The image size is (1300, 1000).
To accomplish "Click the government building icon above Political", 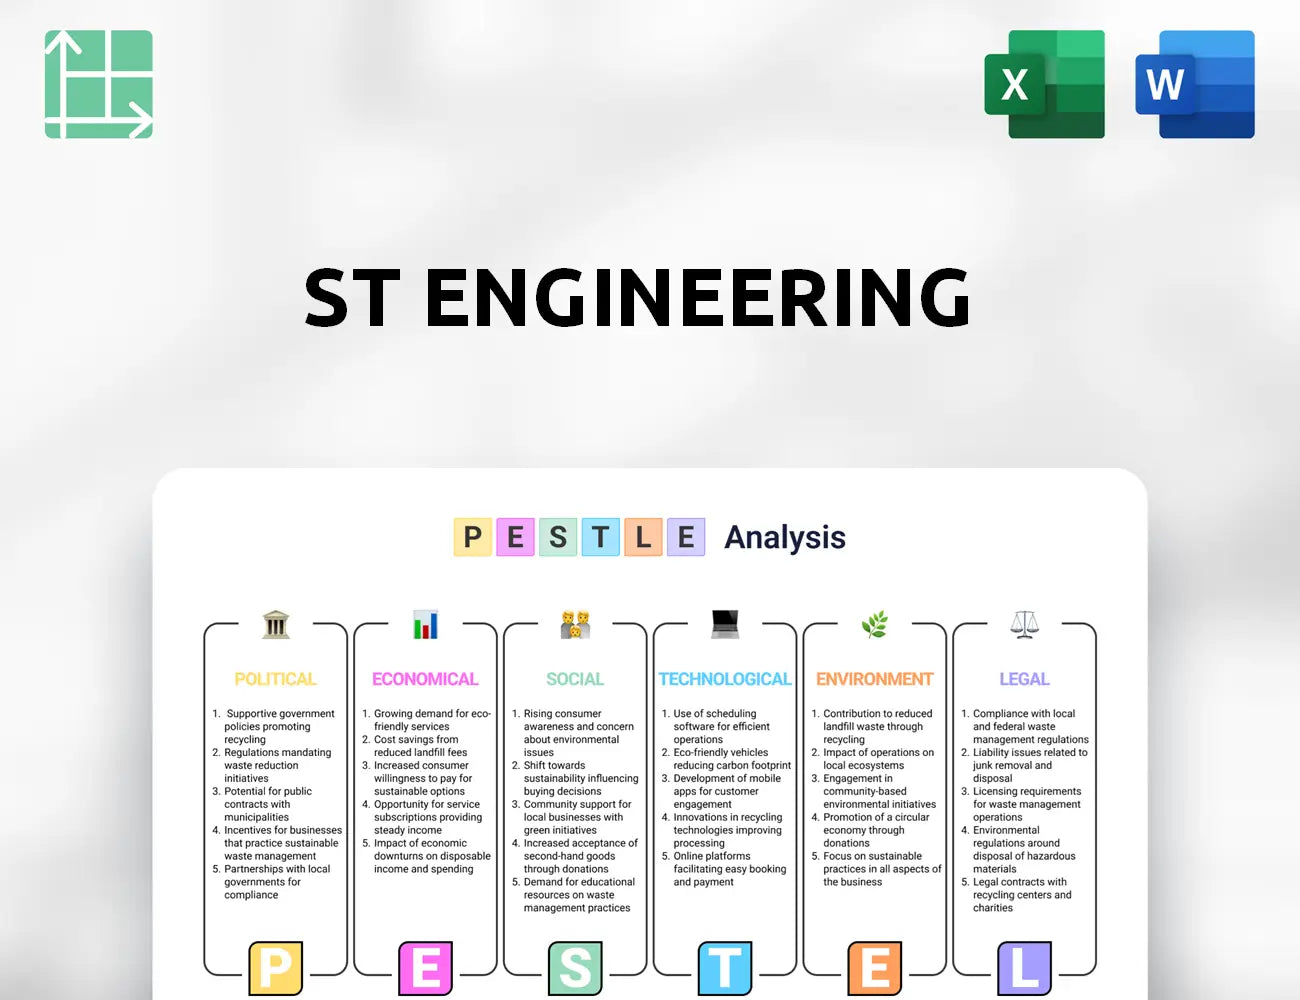I will pyautogui.click(x=276, y=625).
